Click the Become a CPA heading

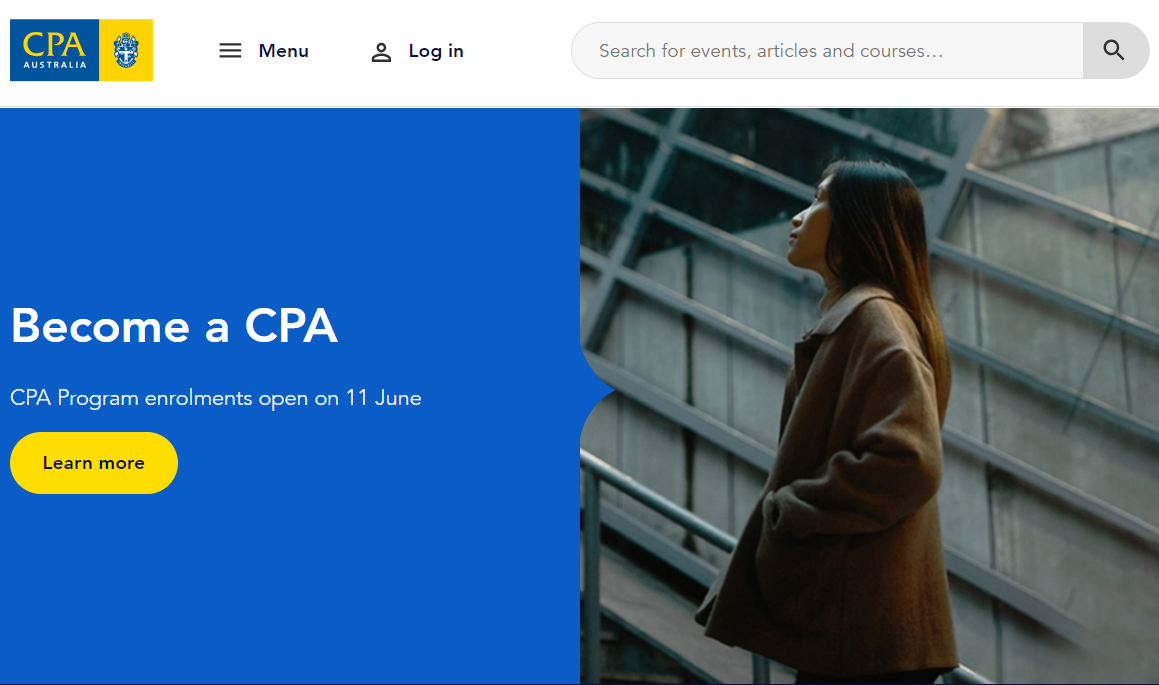(173, 327)
